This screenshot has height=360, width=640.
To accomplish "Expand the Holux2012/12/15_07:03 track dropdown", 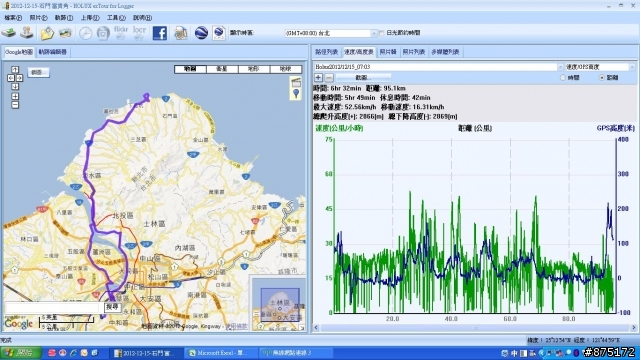I will [x=561, y=67].
